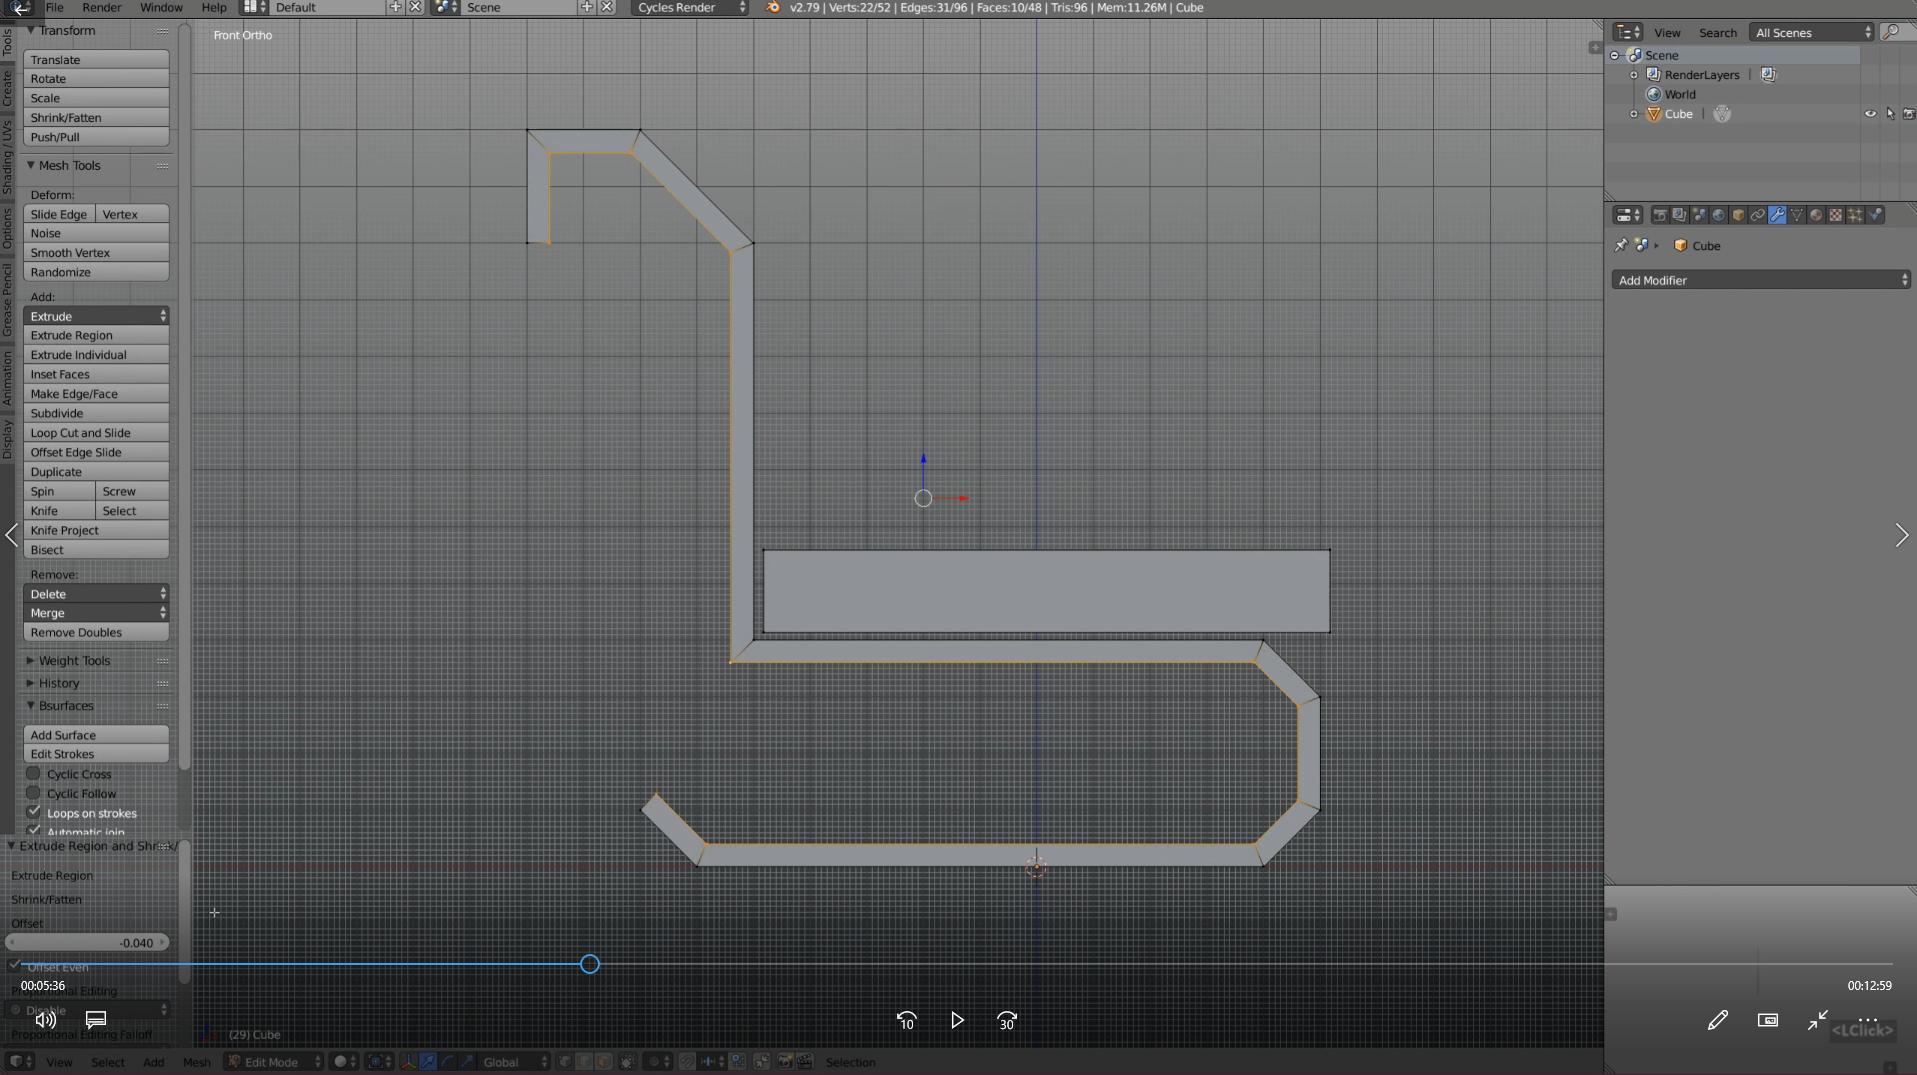This screenshot has width=1917, height=1075.
Task: Open the Render menu in top bar
Action: pyautogui.click(x=102, y=8)
